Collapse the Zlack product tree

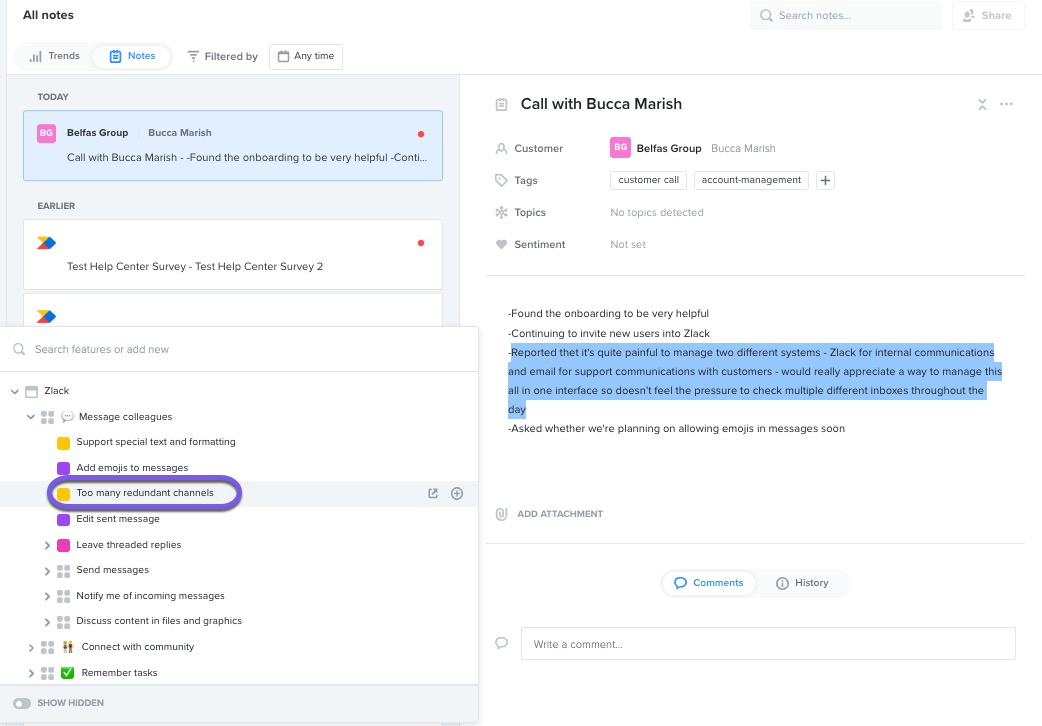(x=15, y=392)
